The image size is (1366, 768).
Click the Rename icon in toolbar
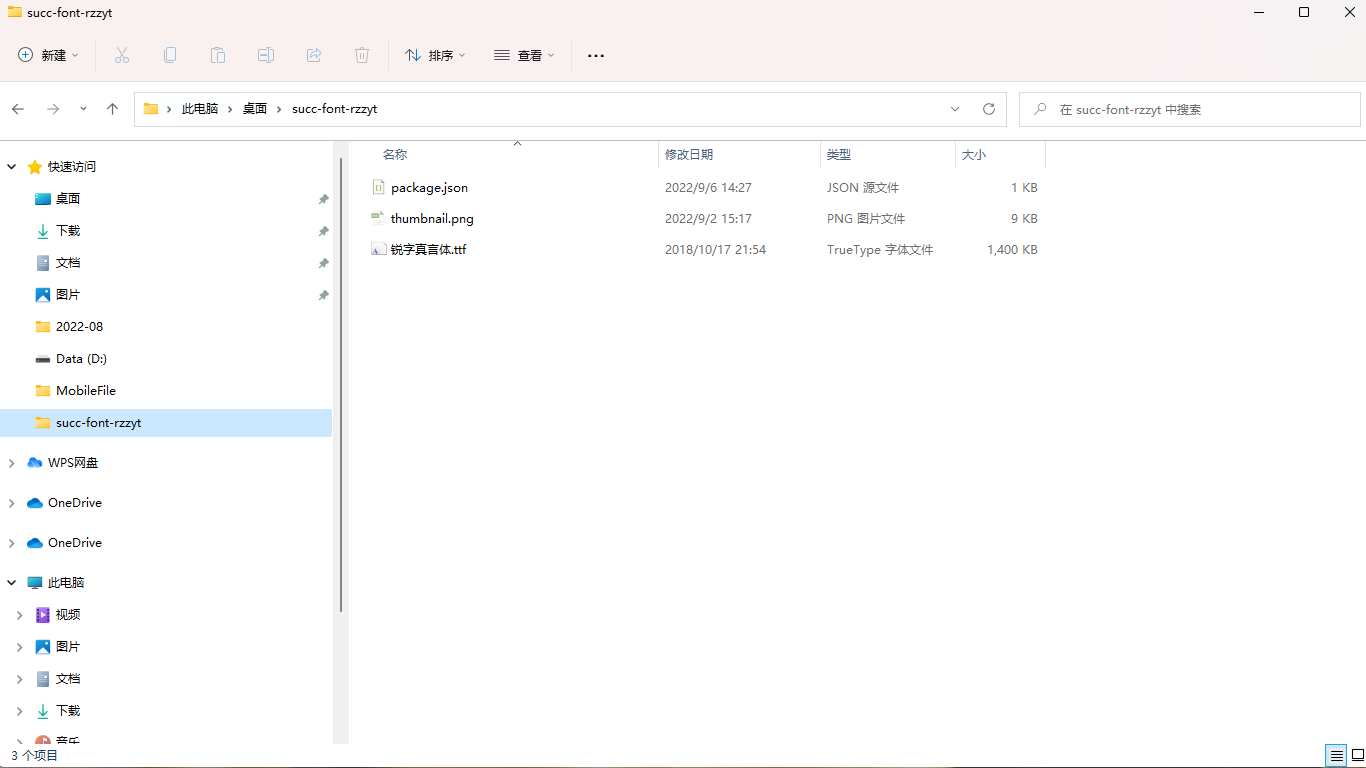266,55
